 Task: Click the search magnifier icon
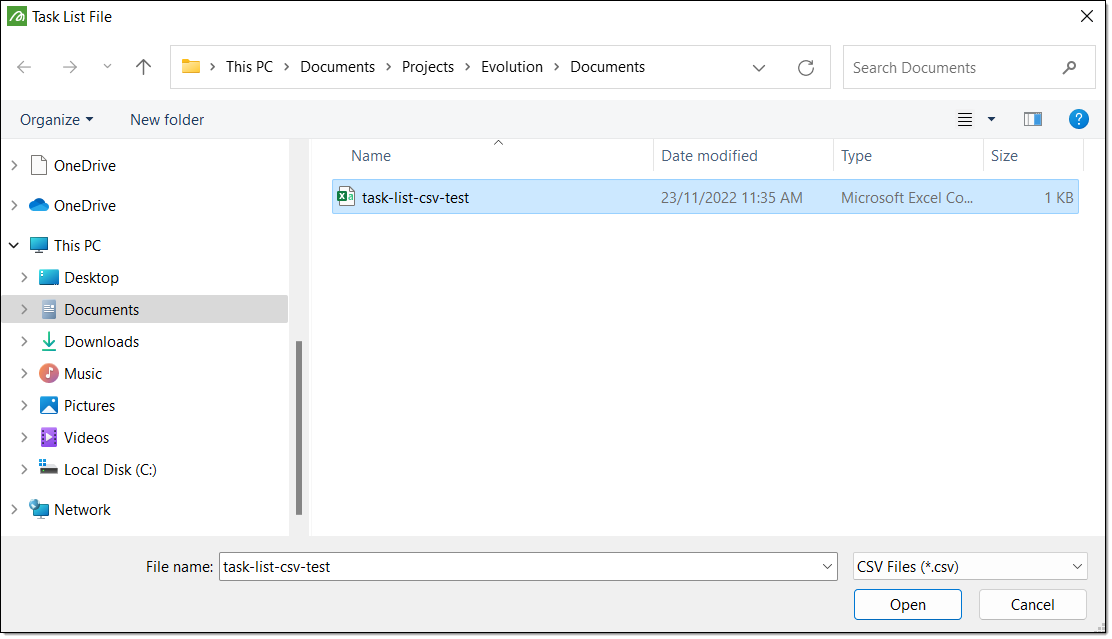1069,67
